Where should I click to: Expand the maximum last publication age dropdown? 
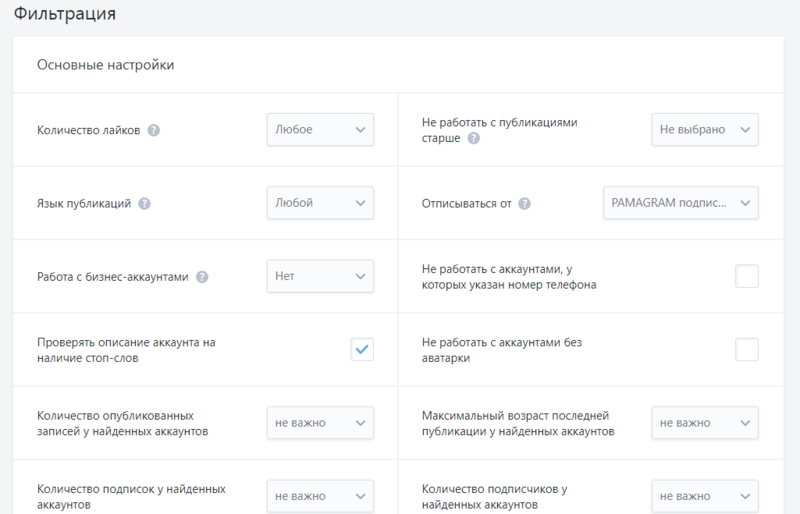704,422
